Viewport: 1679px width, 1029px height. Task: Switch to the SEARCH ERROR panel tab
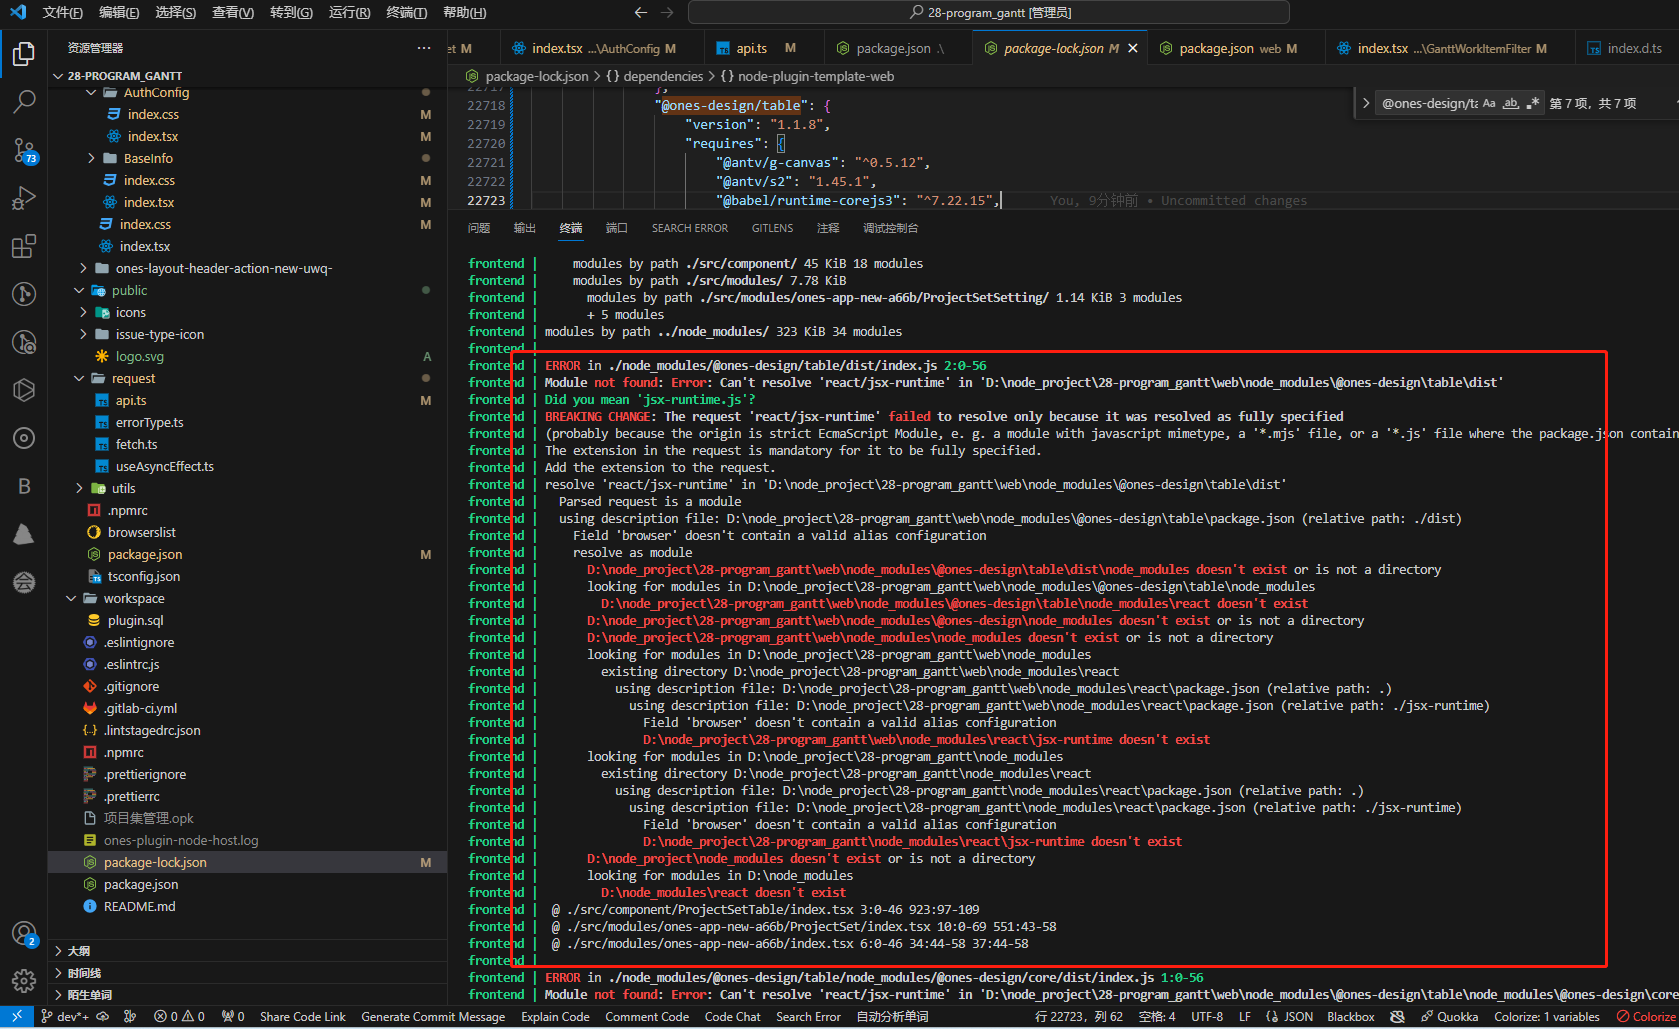point(690,228)
